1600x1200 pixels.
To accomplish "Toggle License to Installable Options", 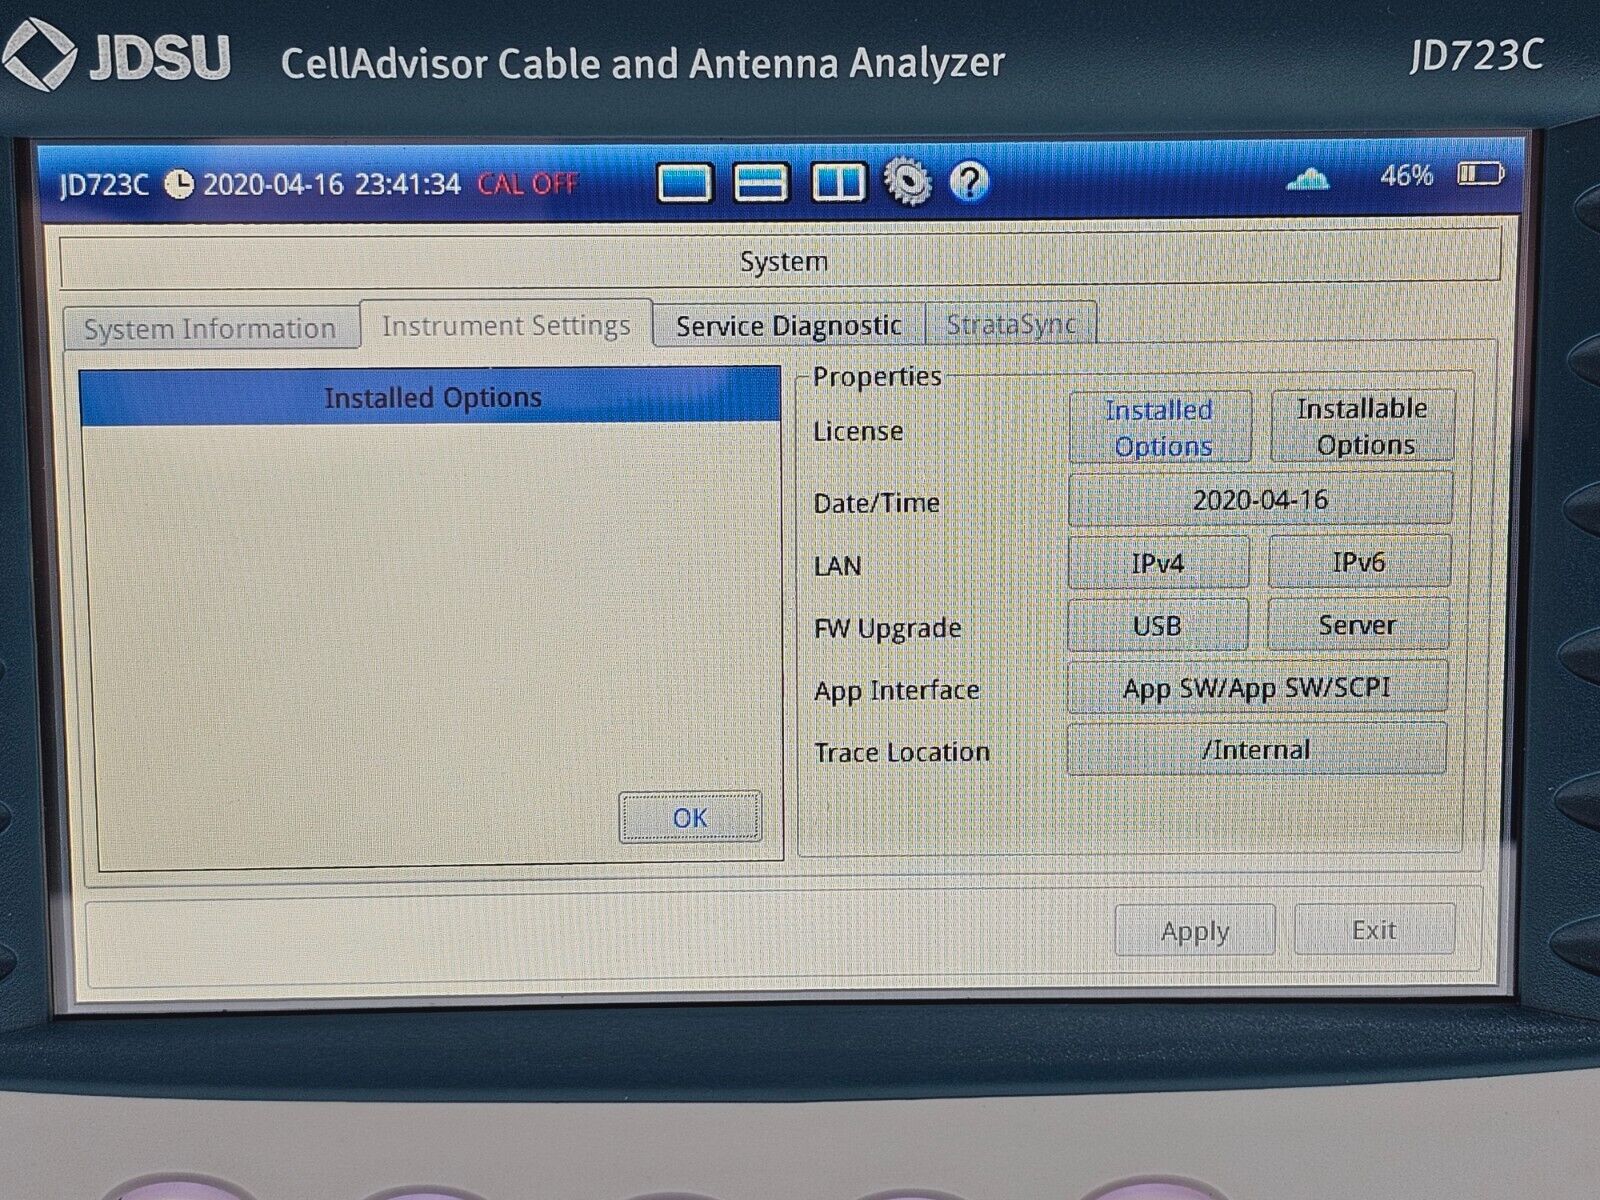I will pos(1361,424).
